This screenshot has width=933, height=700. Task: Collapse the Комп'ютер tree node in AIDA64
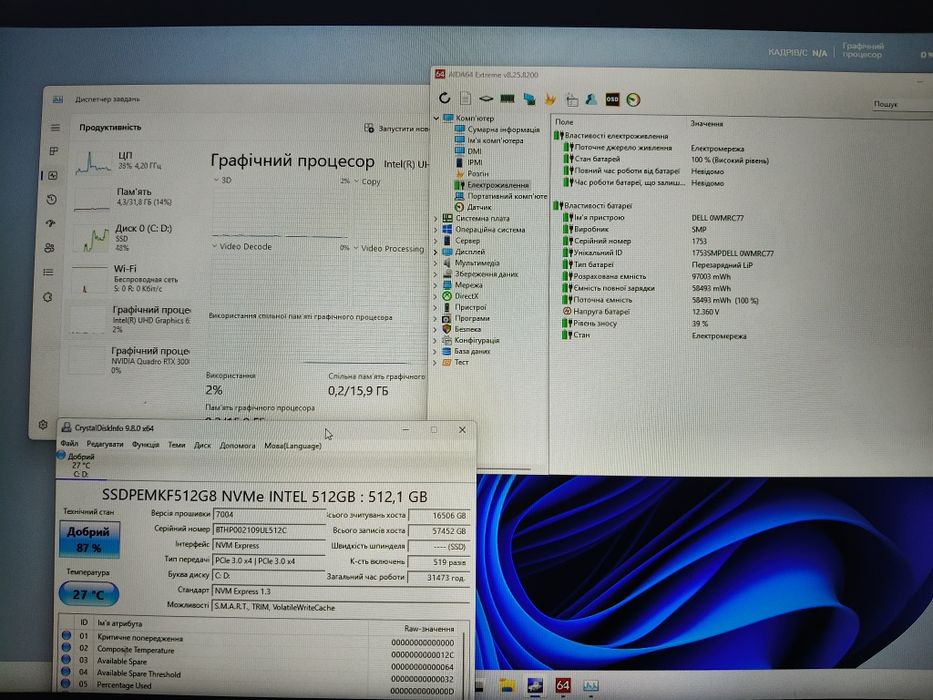(x=436, y=118)
